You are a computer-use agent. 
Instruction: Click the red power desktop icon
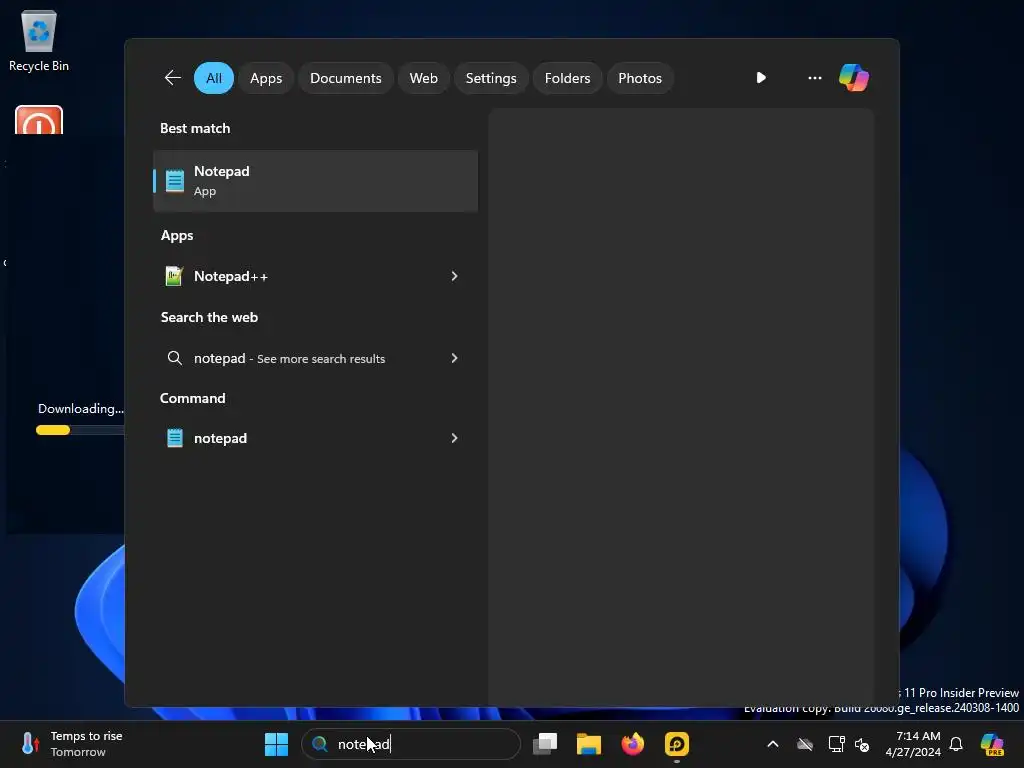39,120
